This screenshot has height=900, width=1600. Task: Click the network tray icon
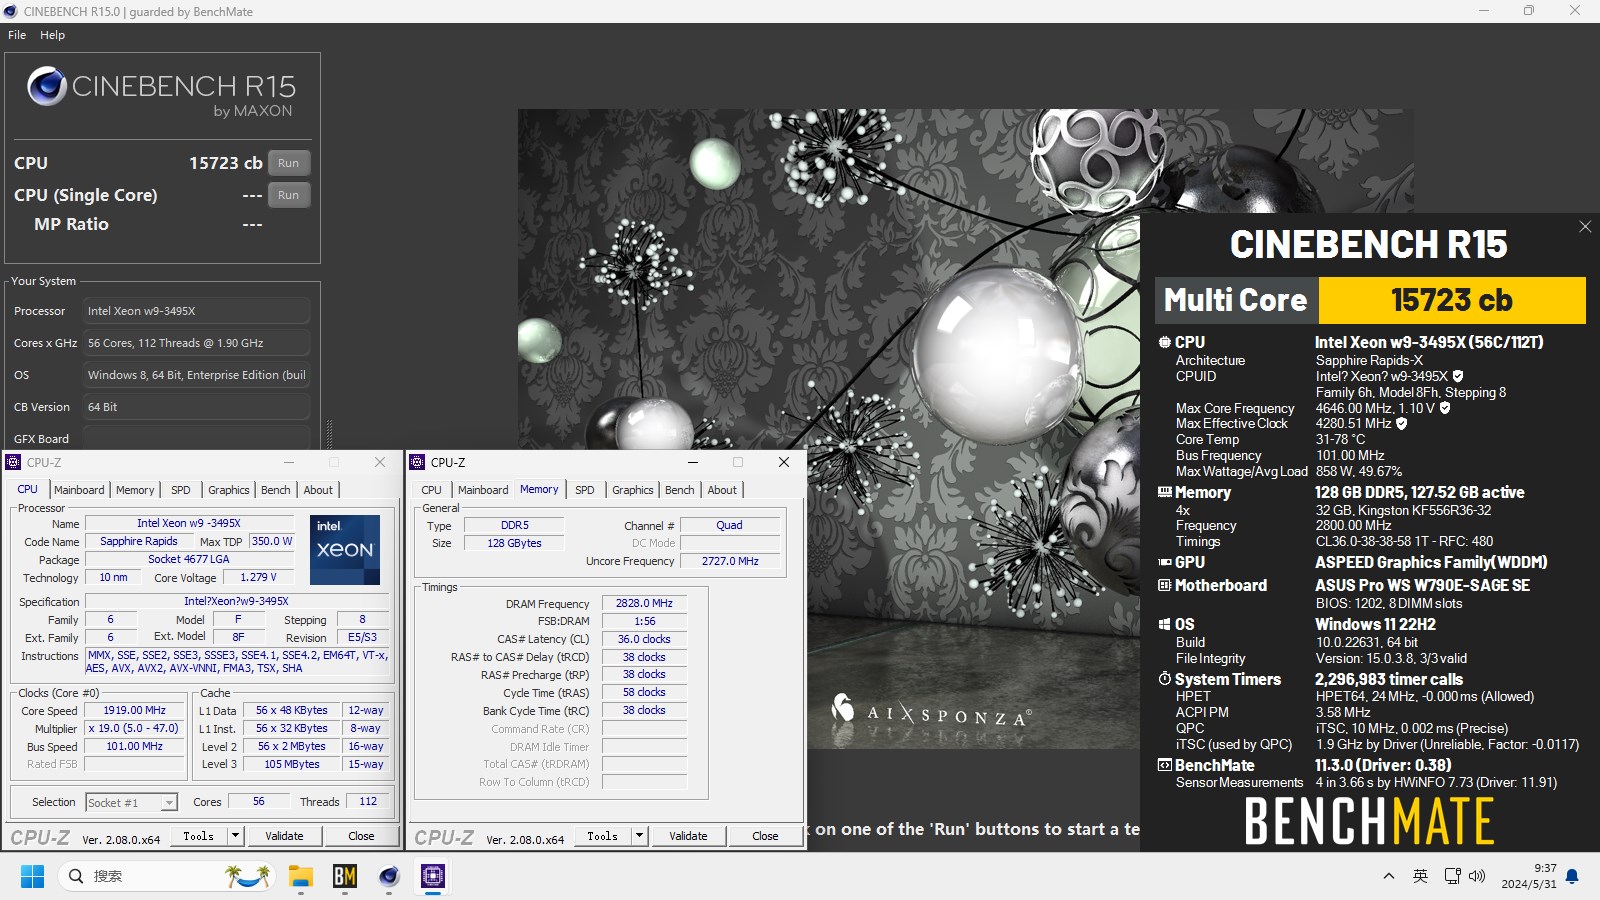click(1452, 876)
